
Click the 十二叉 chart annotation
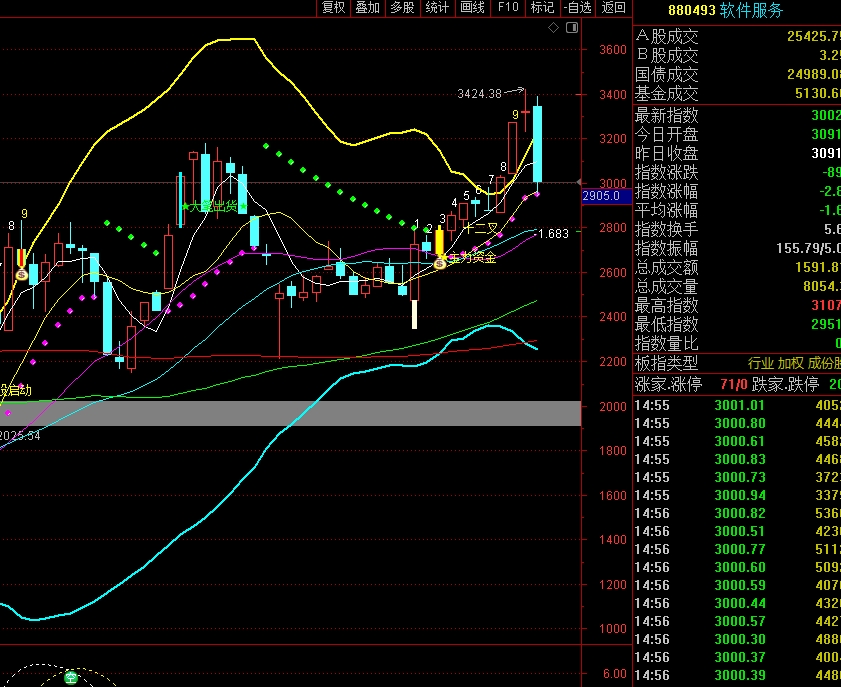click(x=481, y=229)
